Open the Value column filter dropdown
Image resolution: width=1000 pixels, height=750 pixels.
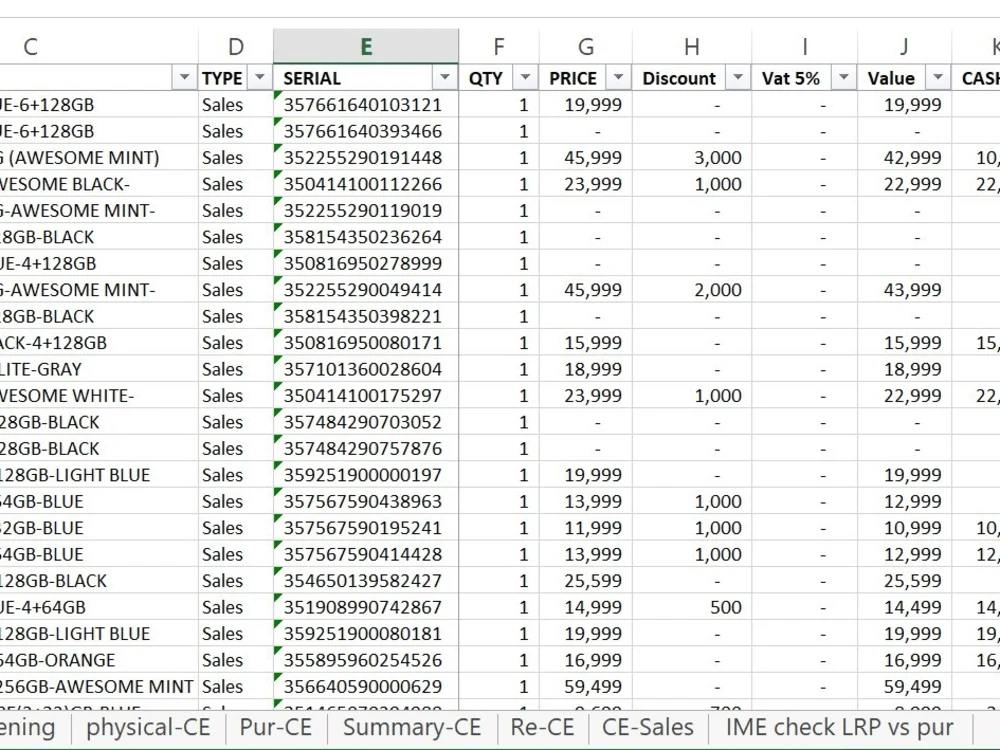tap(938, 78)
